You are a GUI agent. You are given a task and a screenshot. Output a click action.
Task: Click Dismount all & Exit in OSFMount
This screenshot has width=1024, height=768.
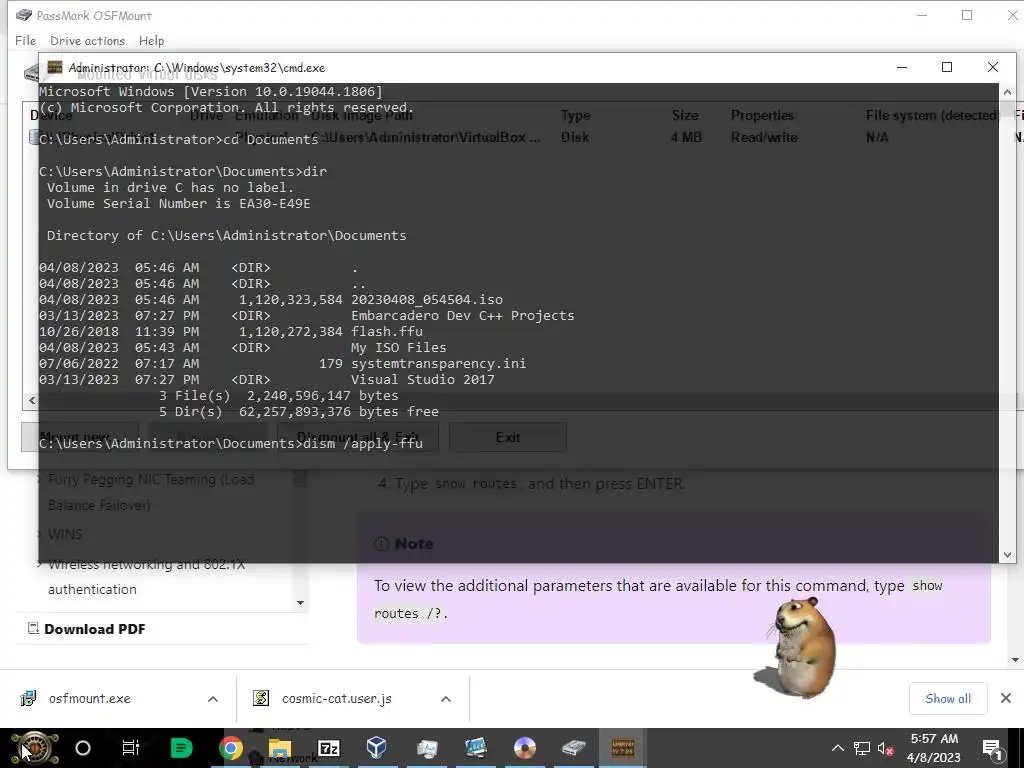(x=358, y=437)
